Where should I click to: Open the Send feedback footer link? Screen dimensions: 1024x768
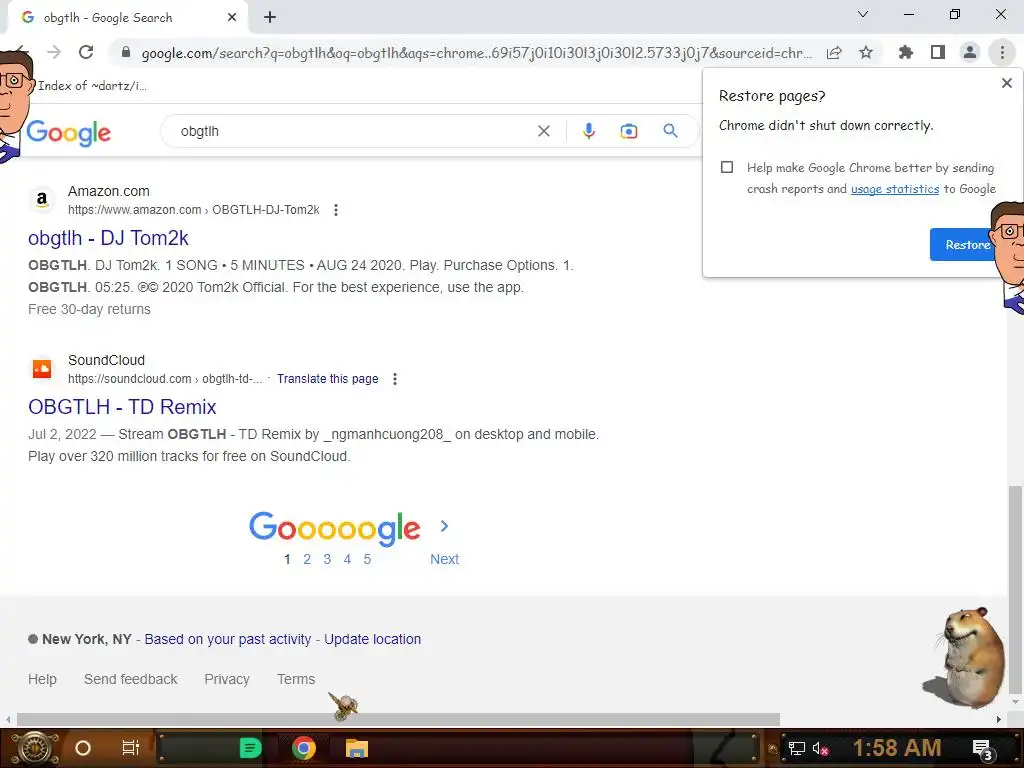click(131, 679)
